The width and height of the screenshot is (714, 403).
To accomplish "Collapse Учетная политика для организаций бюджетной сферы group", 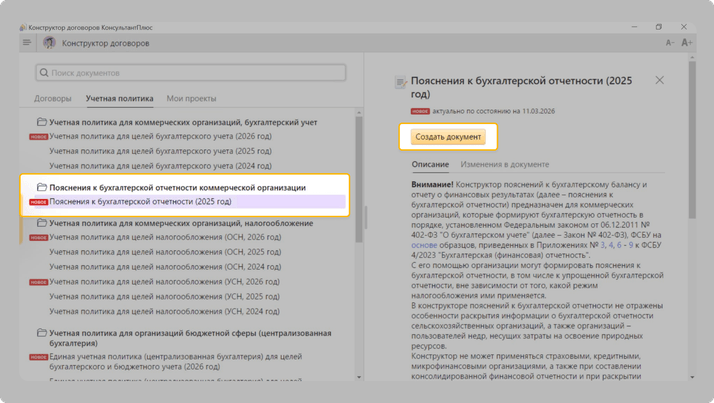I will tap(190, 338).
